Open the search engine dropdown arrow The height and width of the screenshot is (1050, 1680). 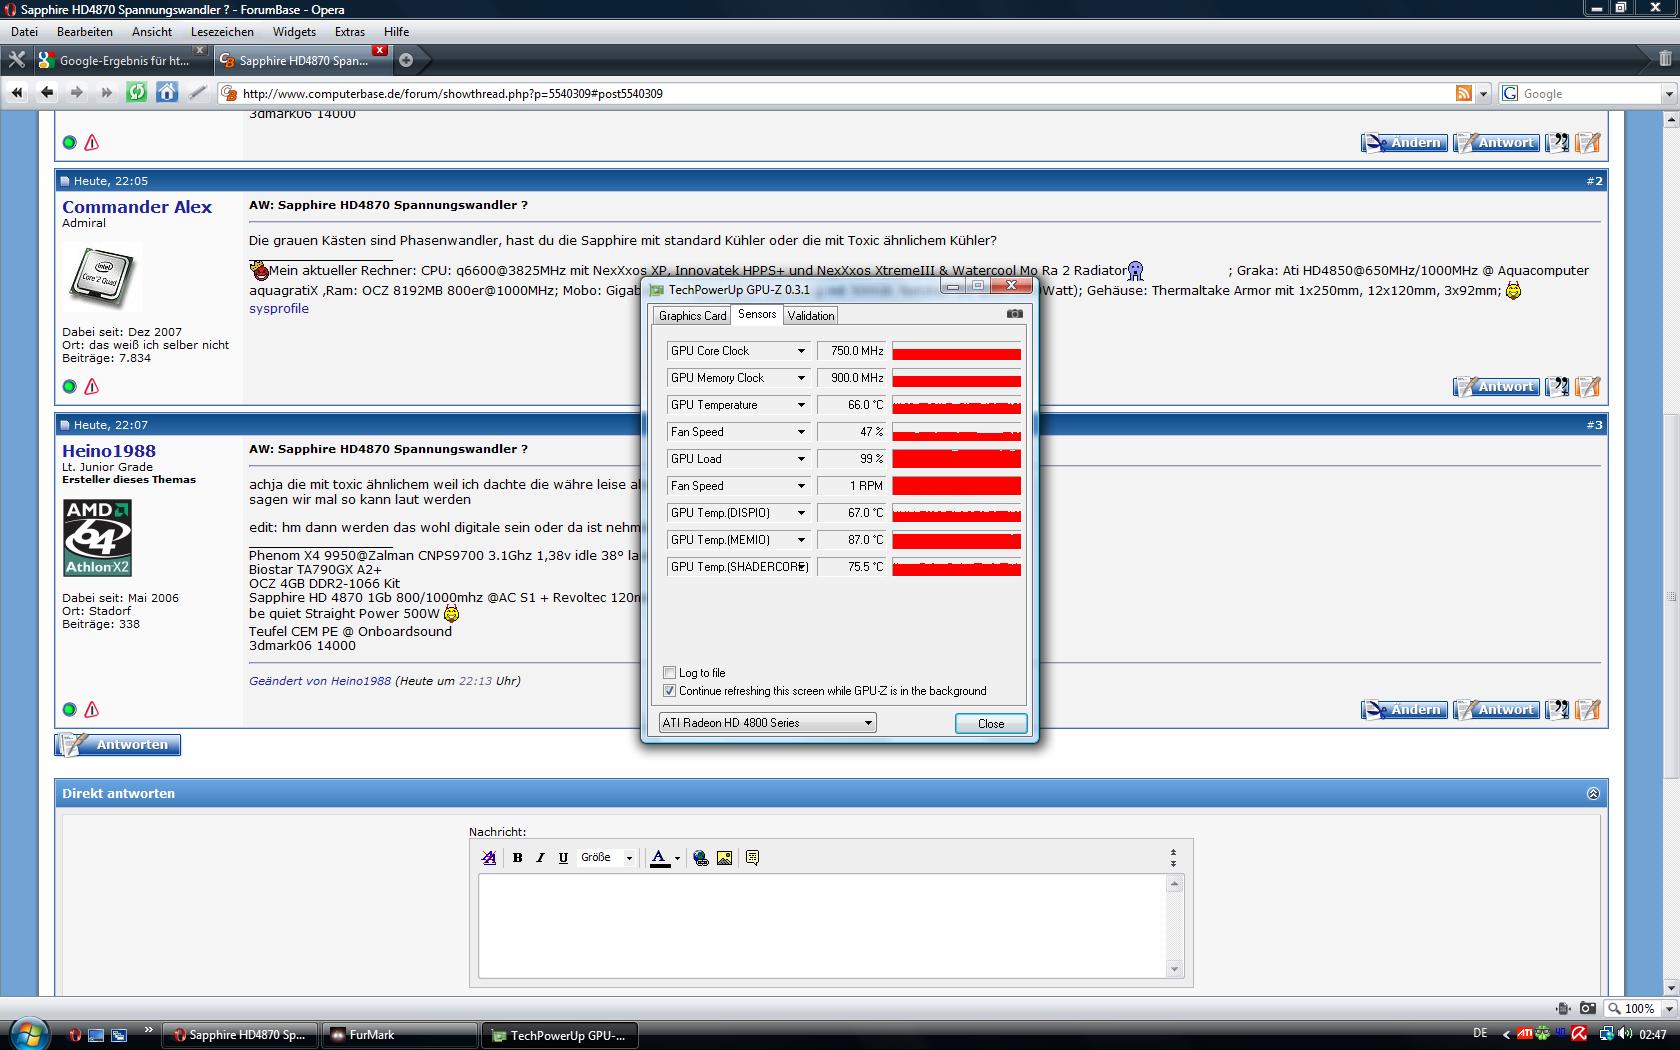(1668, 94)
